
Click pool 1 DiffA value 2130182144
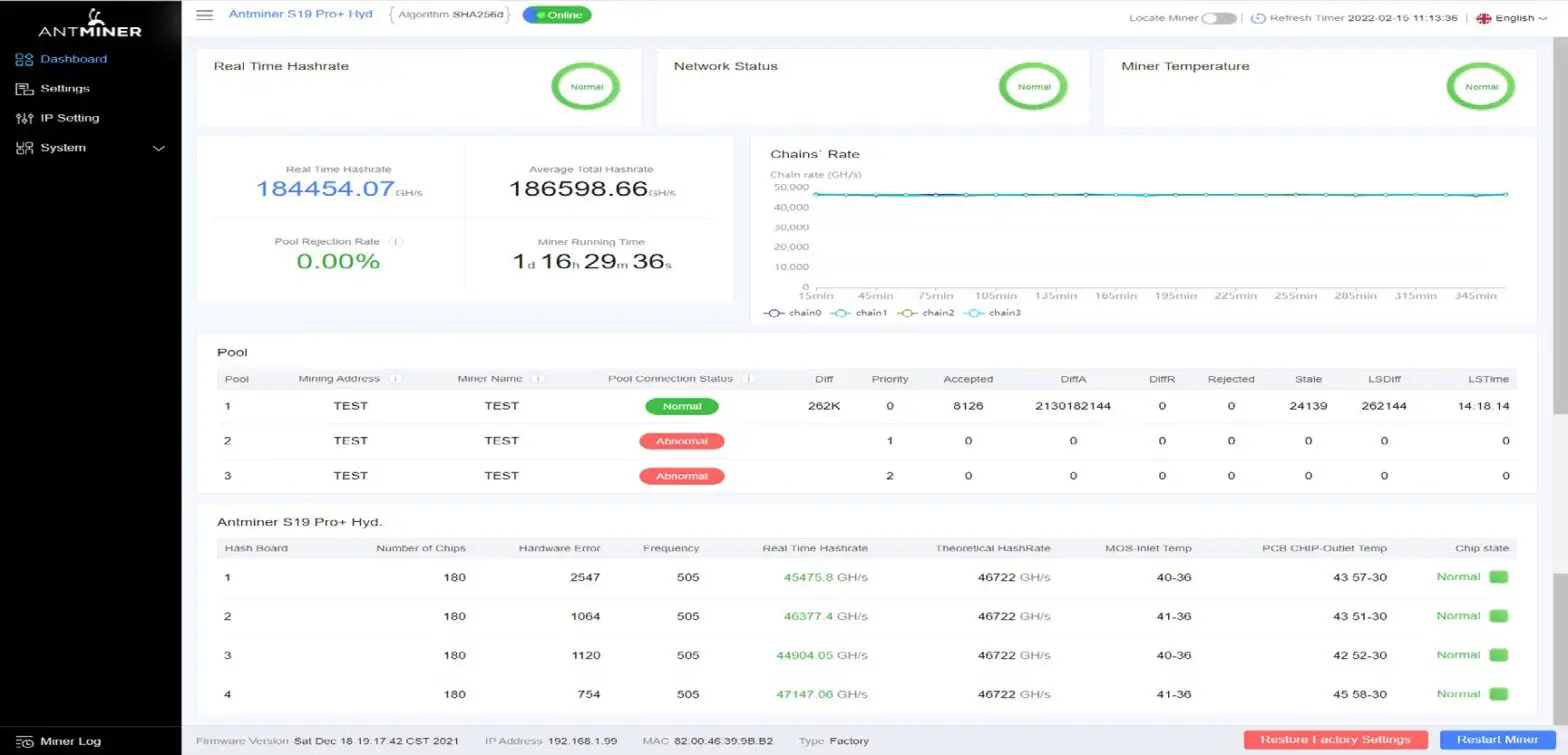click(1072, 406)
